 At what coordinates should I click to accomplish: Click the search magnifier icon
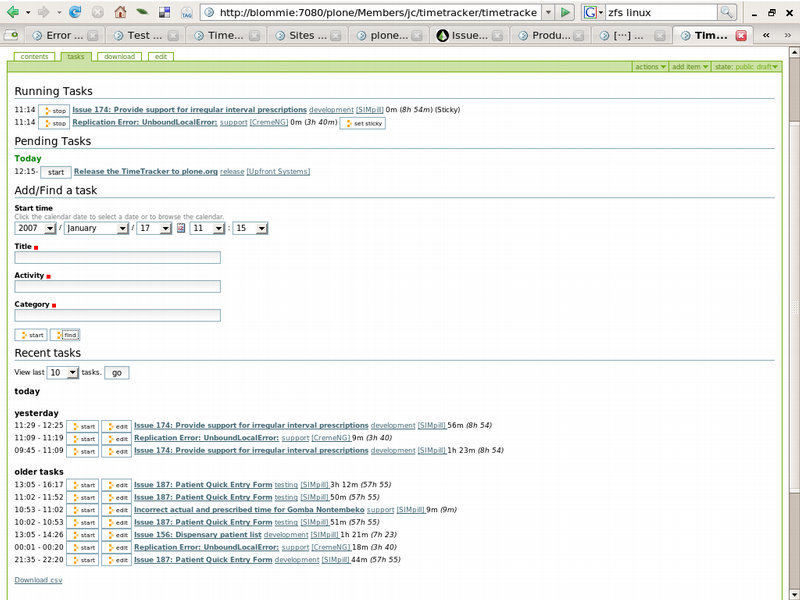click(727, 12)
